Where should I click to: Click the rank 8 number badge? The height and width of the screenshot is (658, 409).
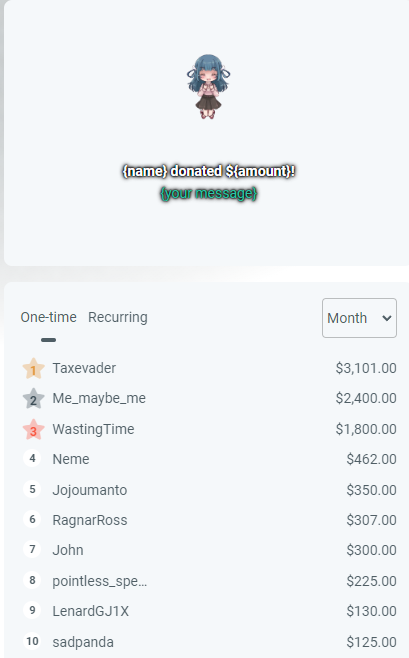(x=32, y=580)
